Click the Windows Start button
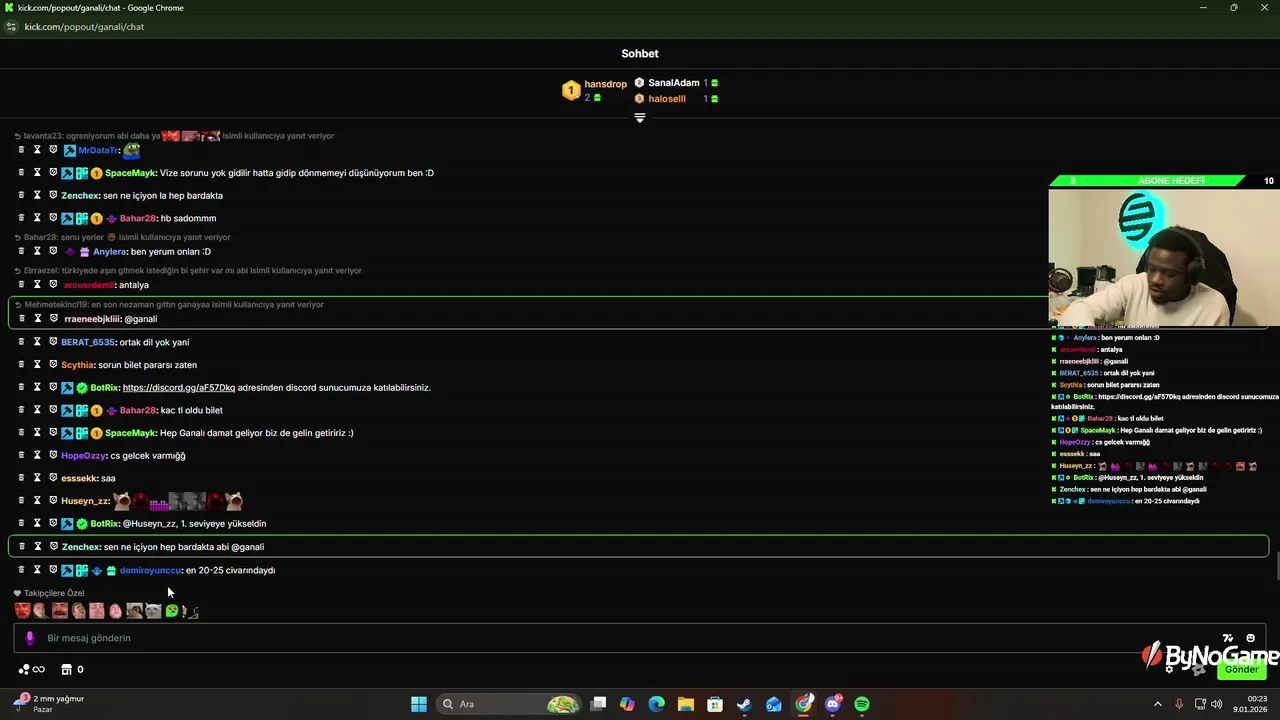 coord(419,704)
